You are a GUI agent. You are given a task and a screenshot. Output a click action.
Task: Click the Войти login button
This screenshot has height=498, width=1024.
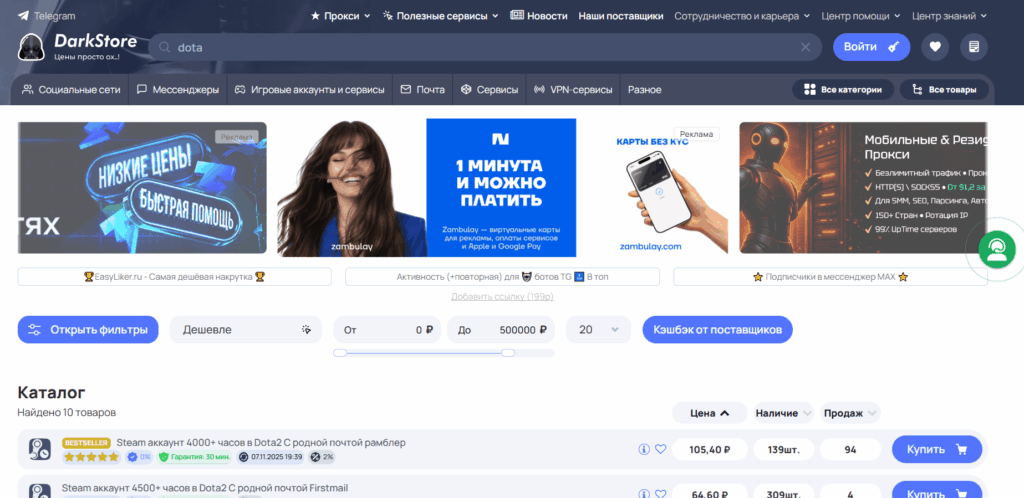point(871,47)
